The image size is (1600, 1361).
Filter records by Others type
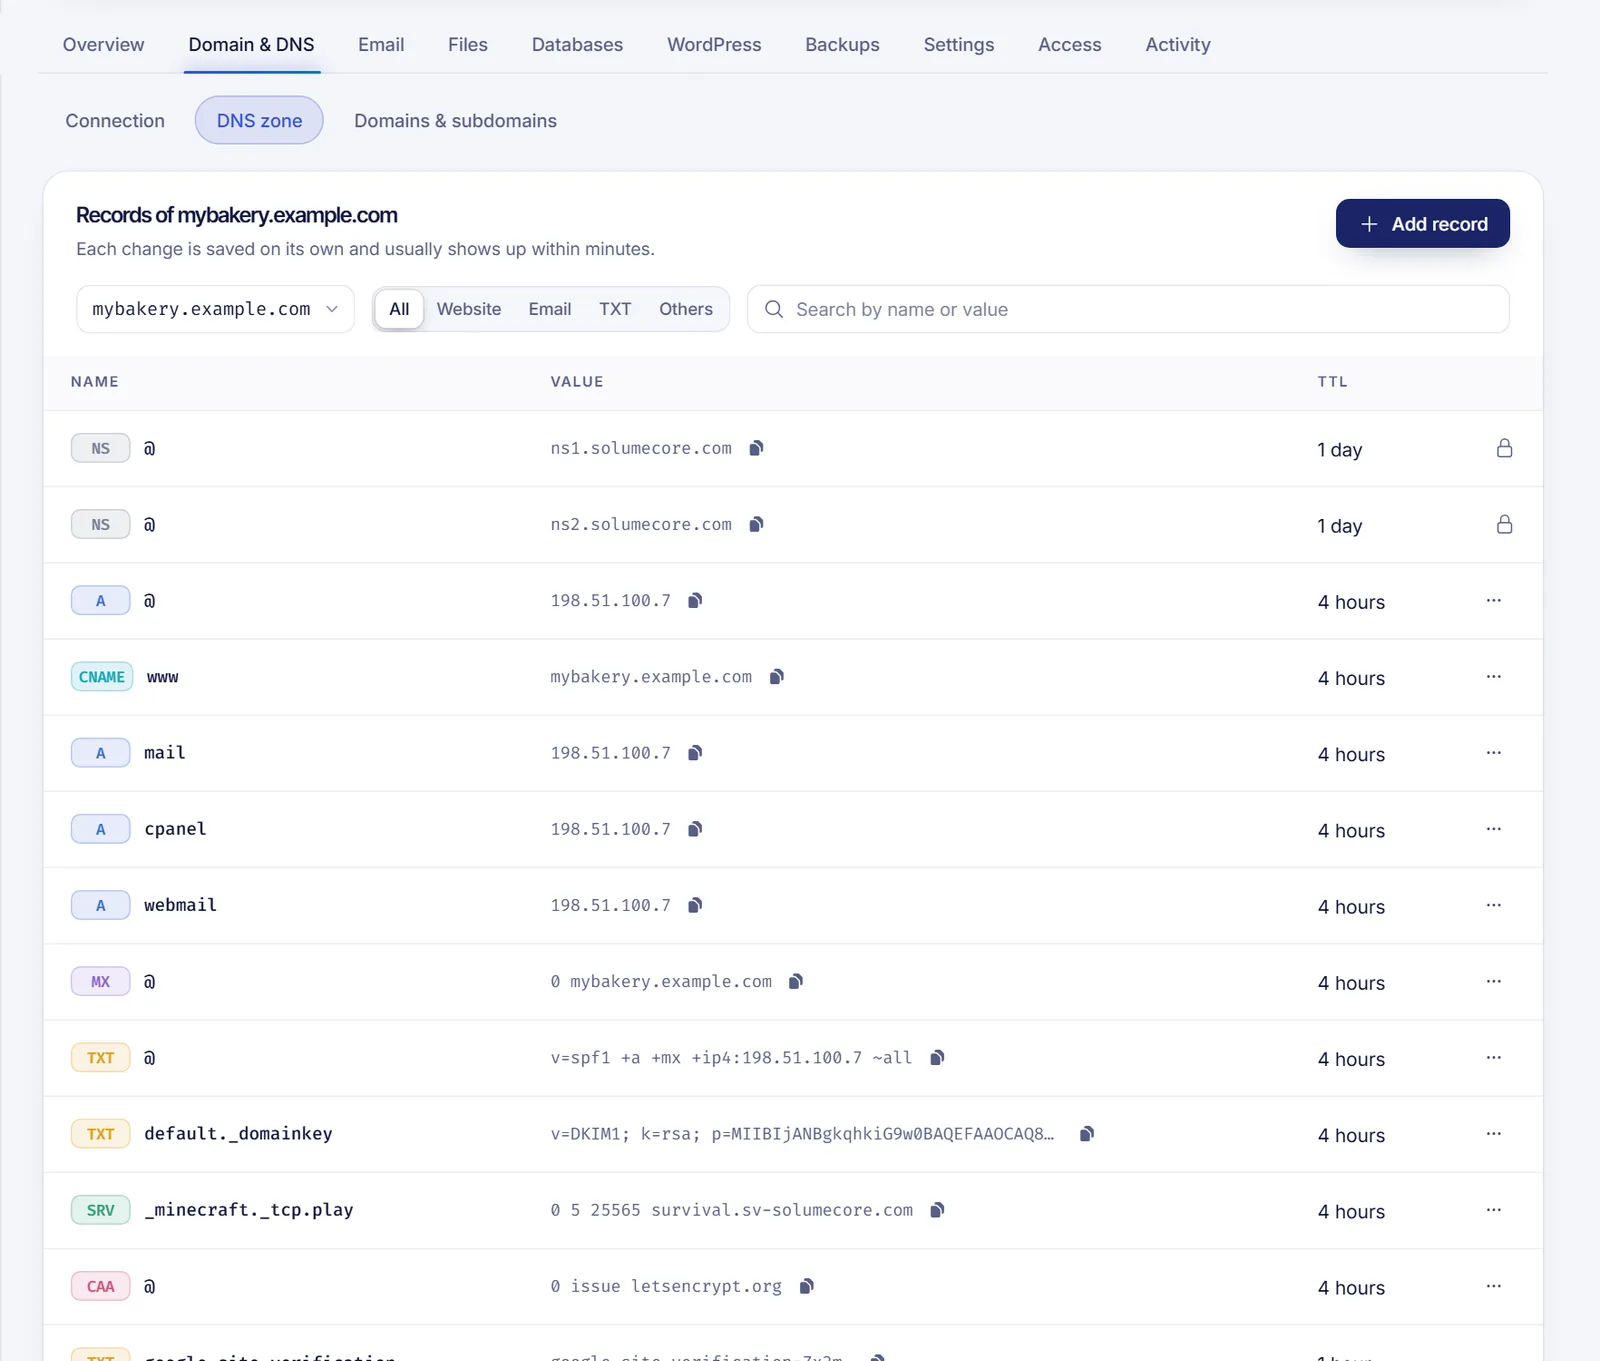tap(686, 309)
